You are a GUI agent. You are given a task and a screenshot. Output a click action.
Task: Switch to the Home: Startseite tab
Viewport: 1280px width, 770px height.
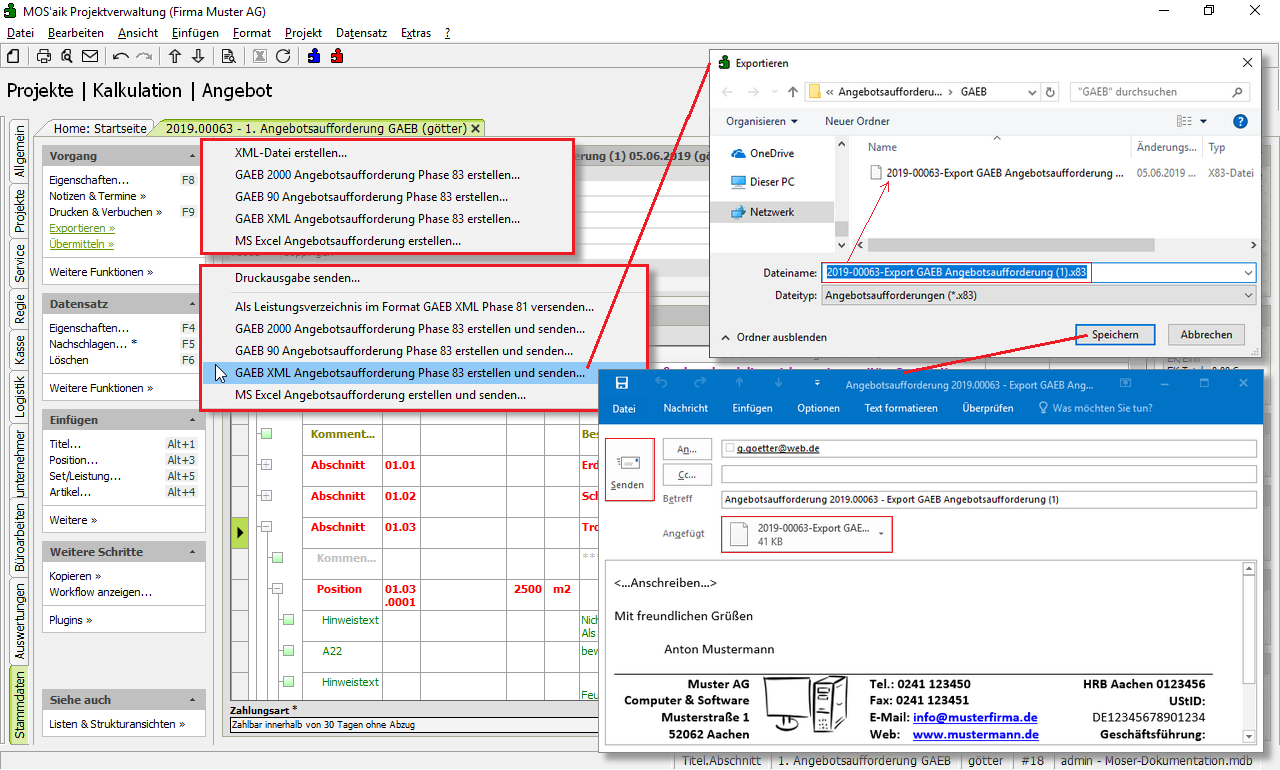[99, 128]
